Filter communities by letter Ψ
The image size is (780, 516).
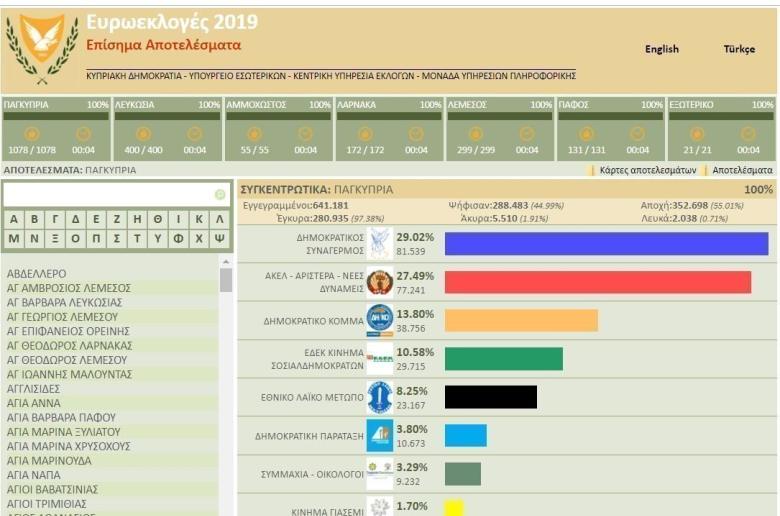pyautogui.click(x=219, y=238)
